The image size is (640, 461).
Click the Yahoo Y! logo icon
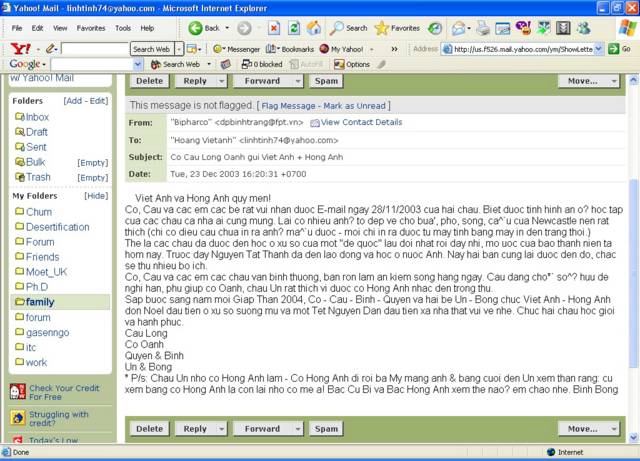coord(20,49)
